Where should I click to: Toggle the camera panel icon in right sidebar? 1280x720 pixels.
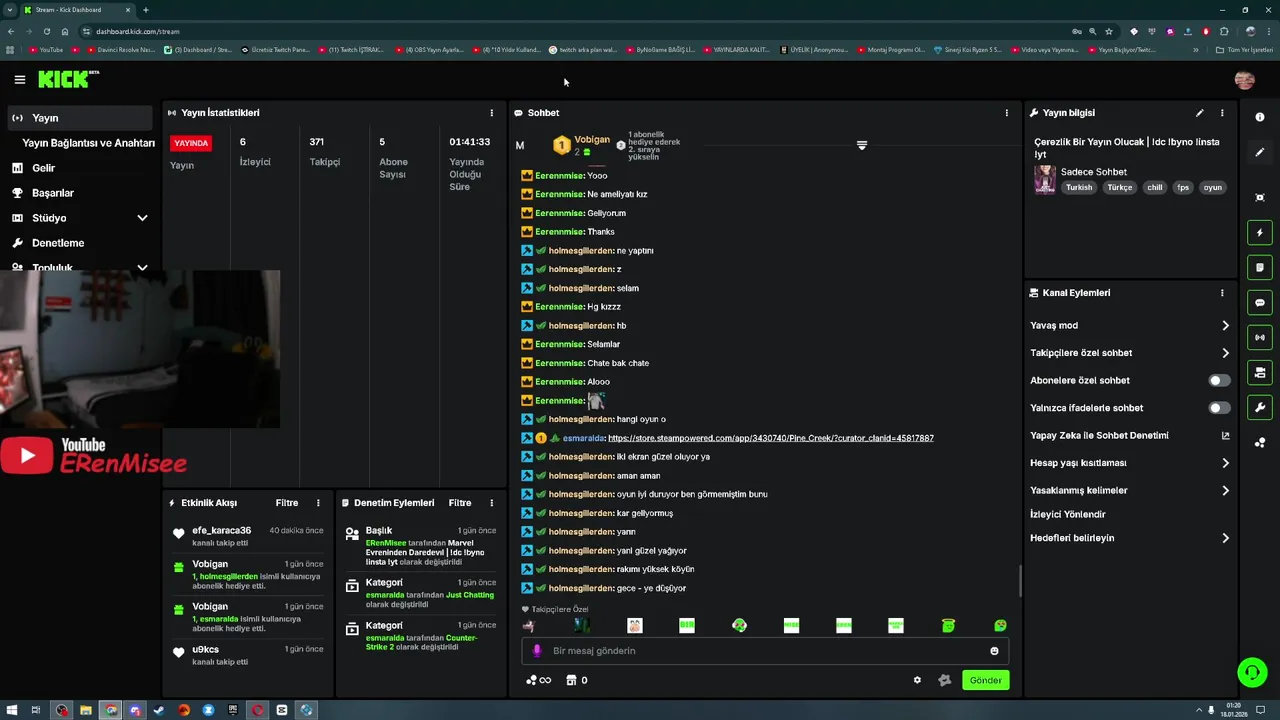[x=1259, y=372]
